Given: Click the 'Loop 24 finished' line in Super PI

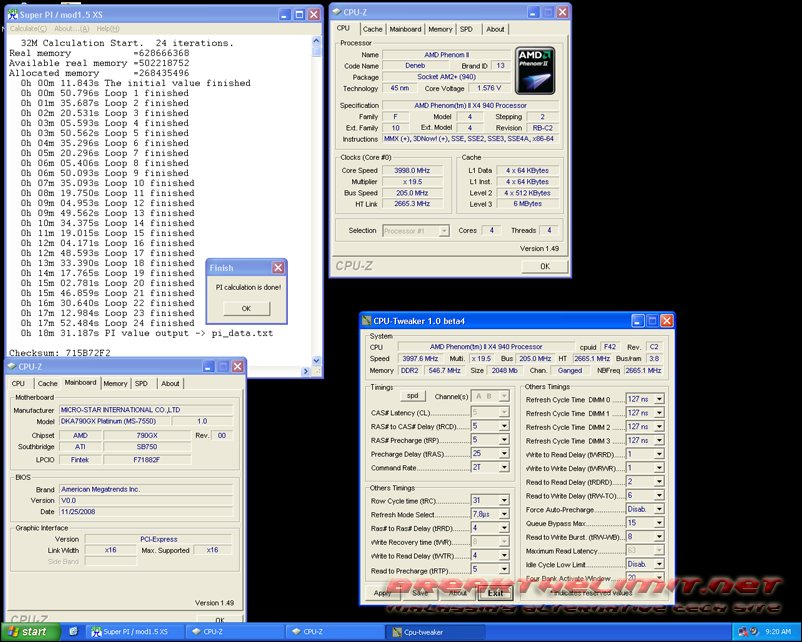Looking at the screenshot, I should (x=107, y=323).
